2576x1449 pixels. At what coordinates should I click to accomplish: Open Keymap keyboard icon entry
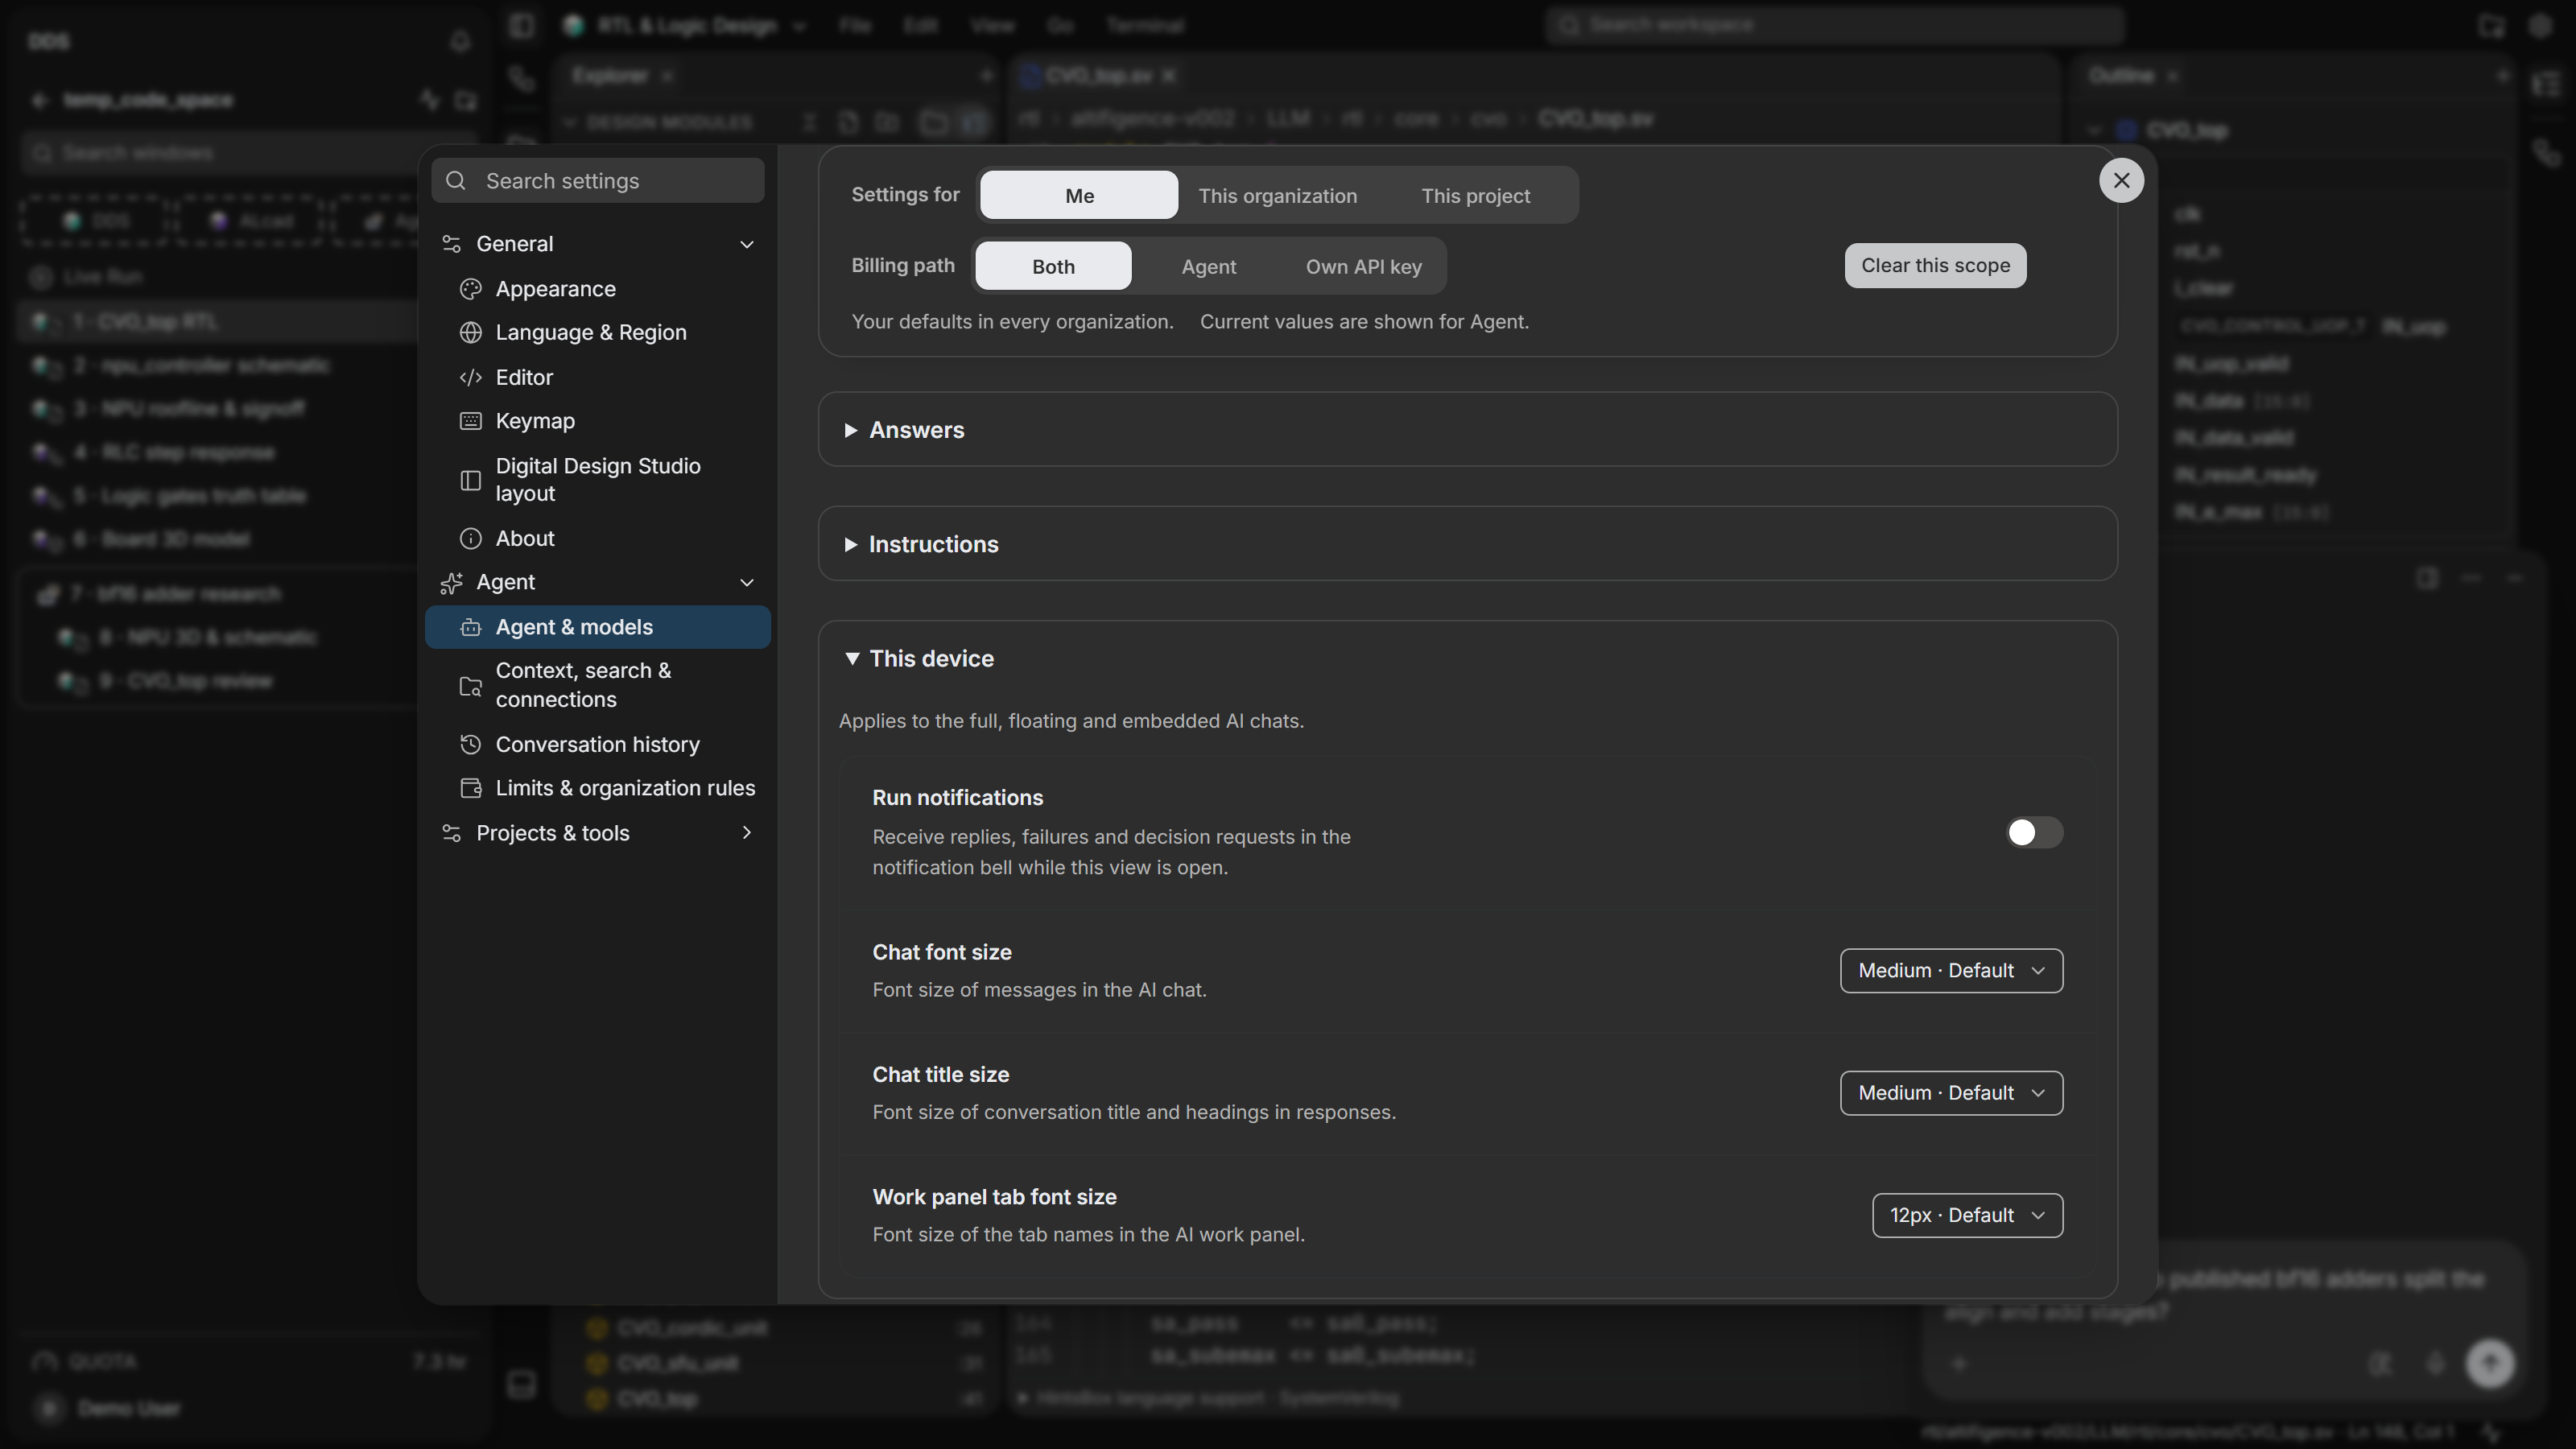tap(470, 421)
